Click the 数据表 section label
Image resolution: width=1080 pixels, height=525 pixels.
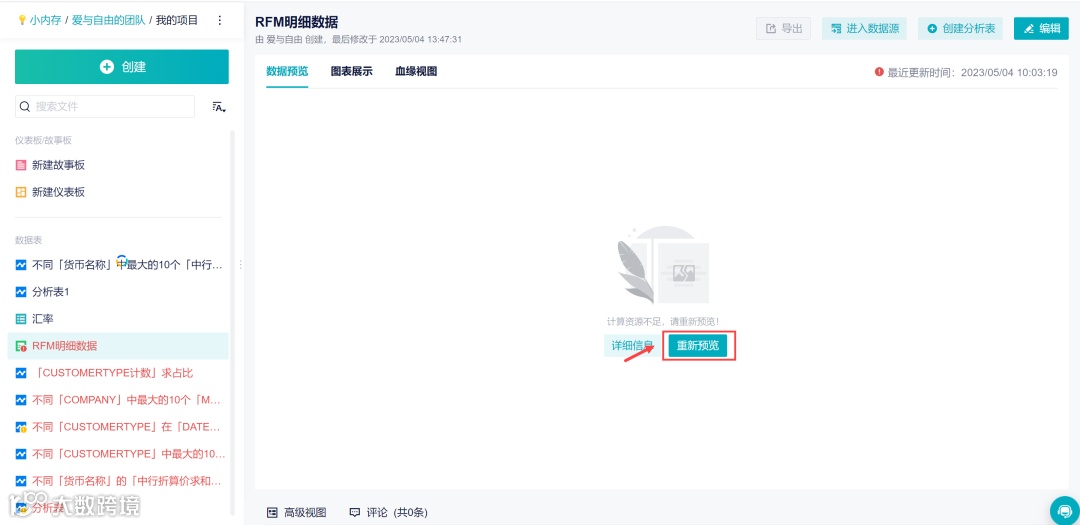(x=28, y=240)
